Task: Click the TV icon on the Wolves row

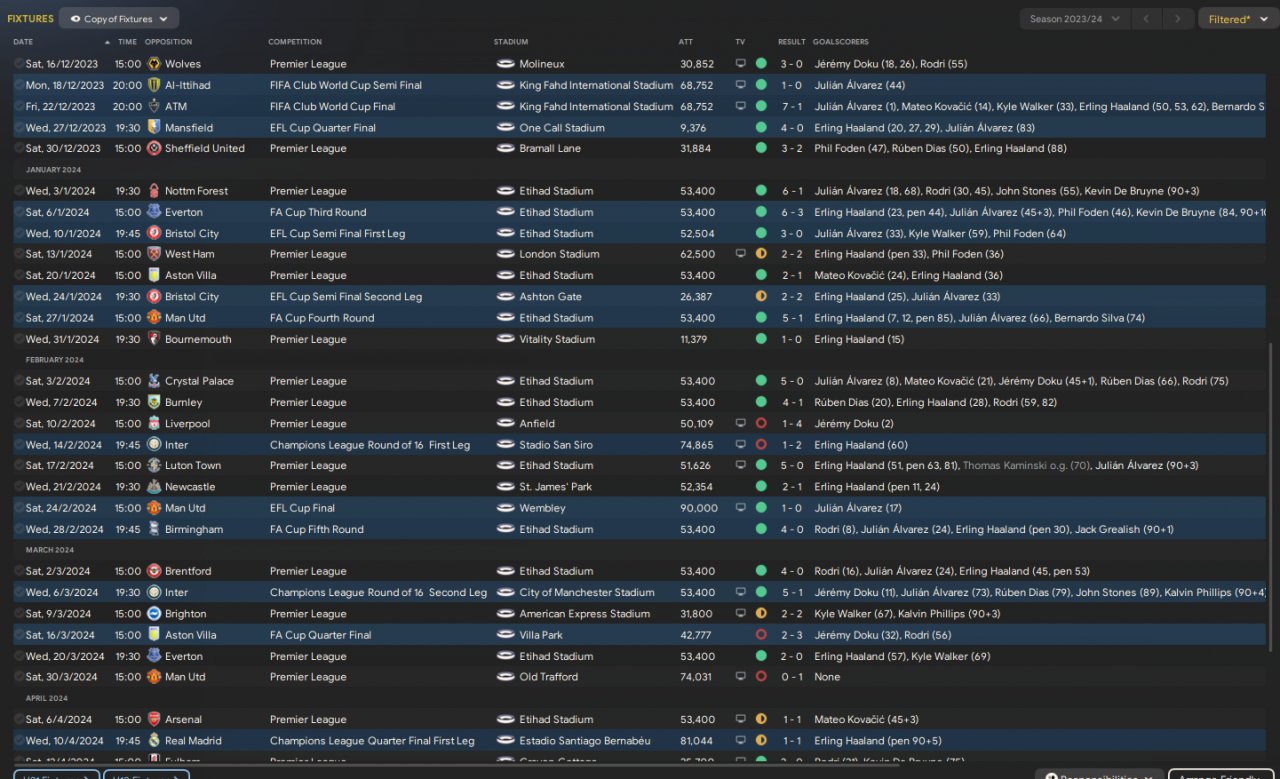Action: (x=741, y=64)
